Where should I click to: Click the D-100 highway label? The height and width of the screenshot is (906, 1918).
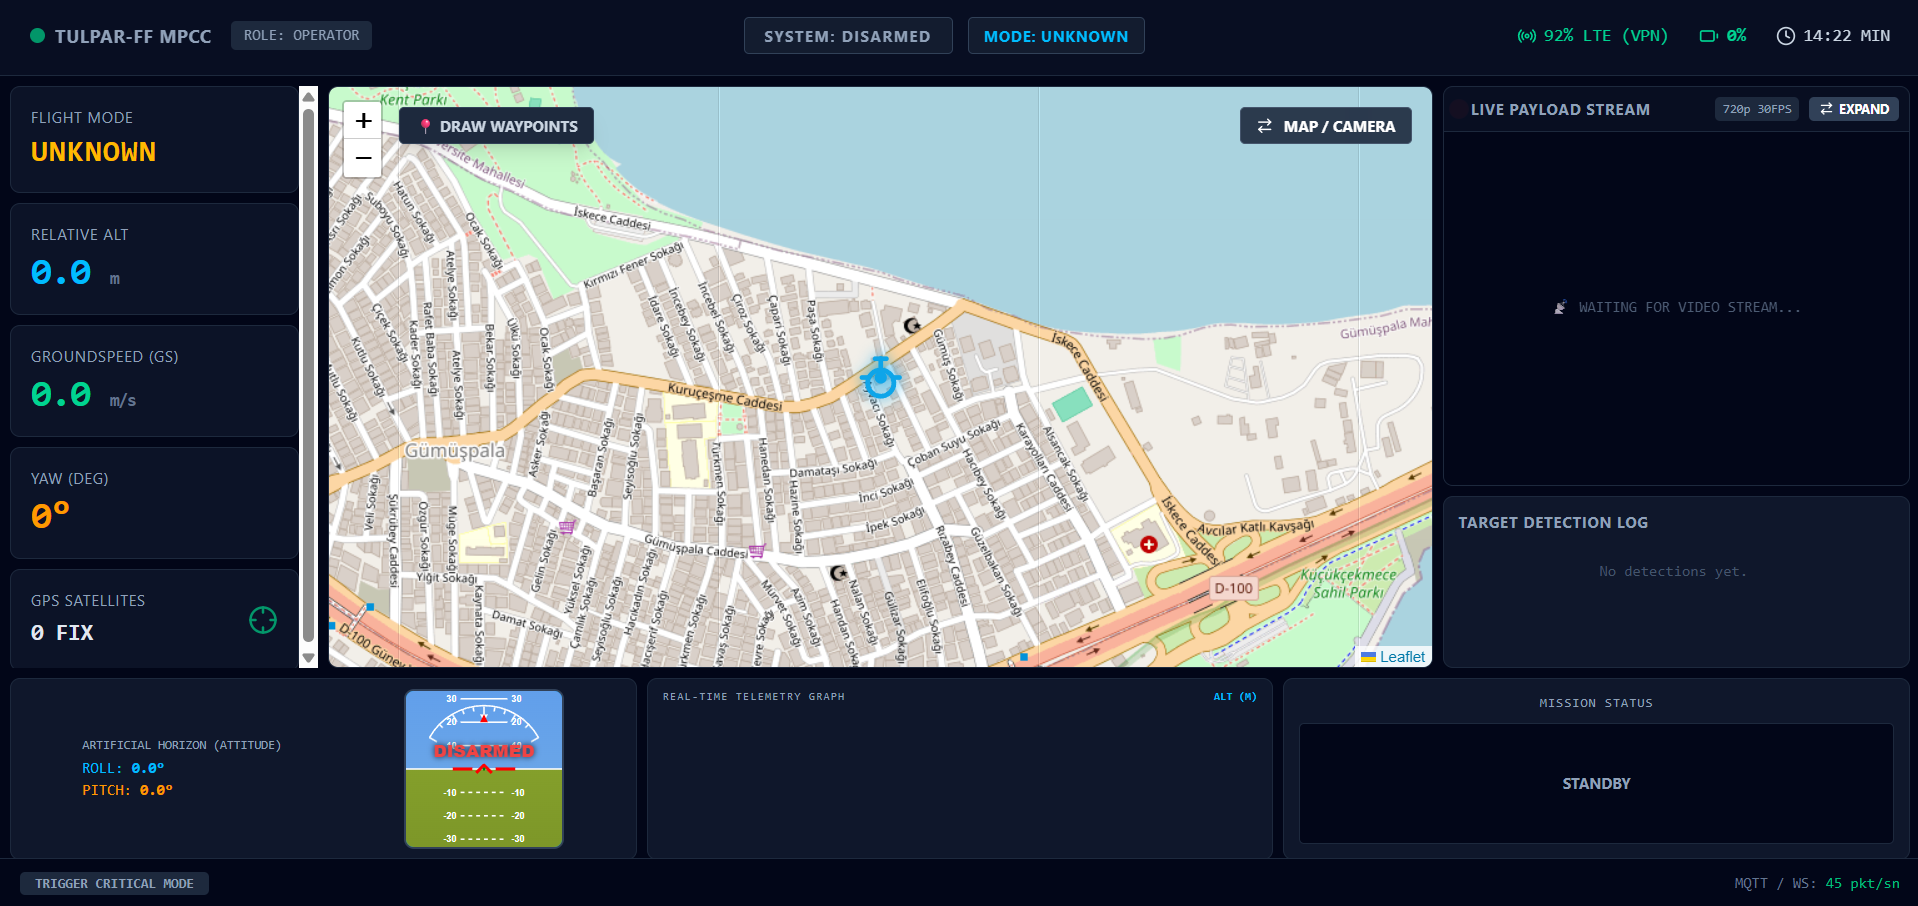(1233, 588)
